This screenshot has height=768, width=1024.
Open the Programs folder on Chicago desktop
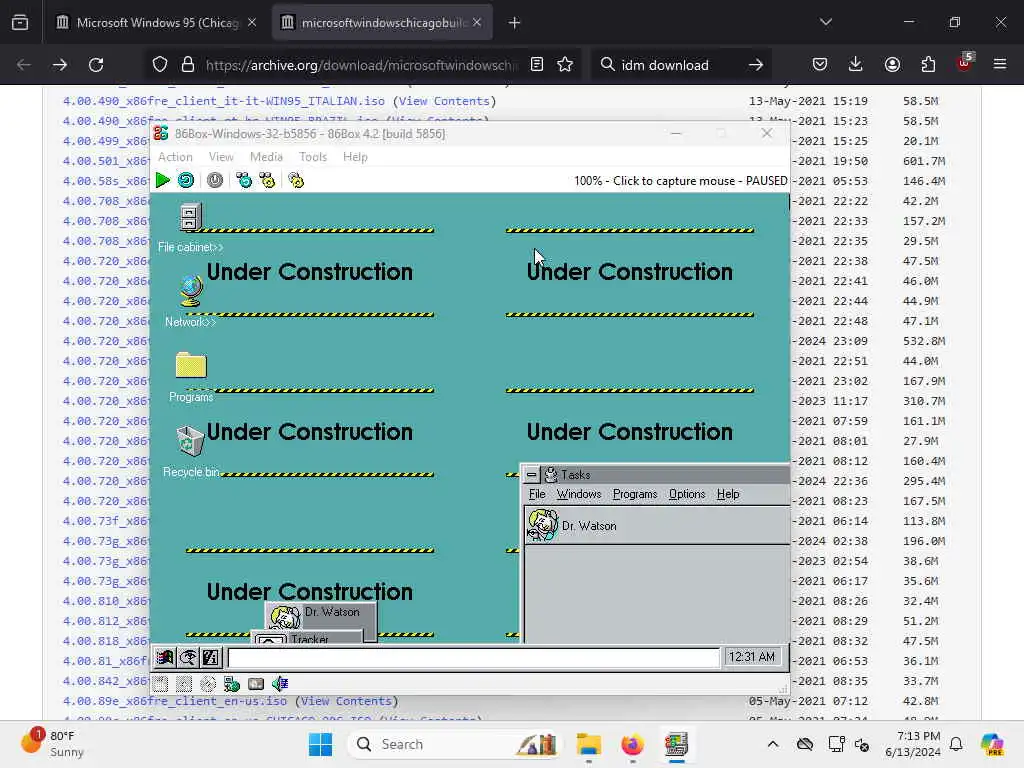[x=191, y=377]
